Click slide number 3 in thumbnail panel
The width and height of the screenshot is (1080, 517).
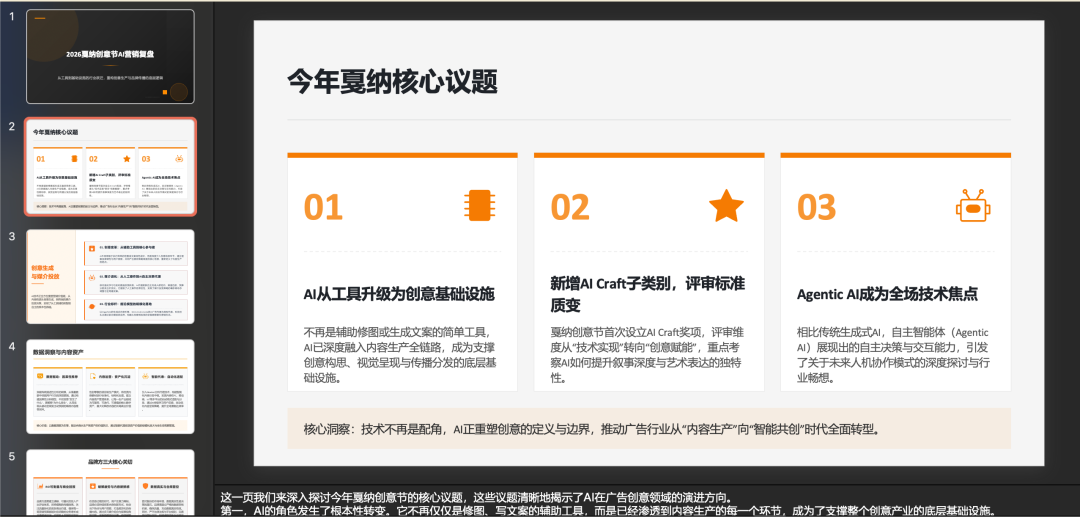point(11,236)
